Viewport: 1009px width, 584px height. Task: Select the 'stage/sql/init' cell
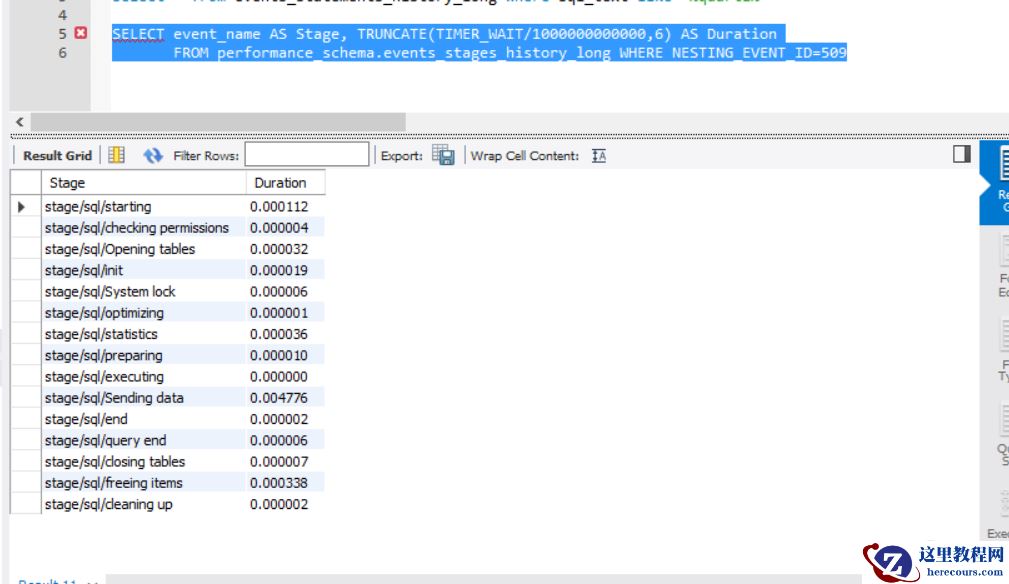pyautogui.click(x=143, y=270)
